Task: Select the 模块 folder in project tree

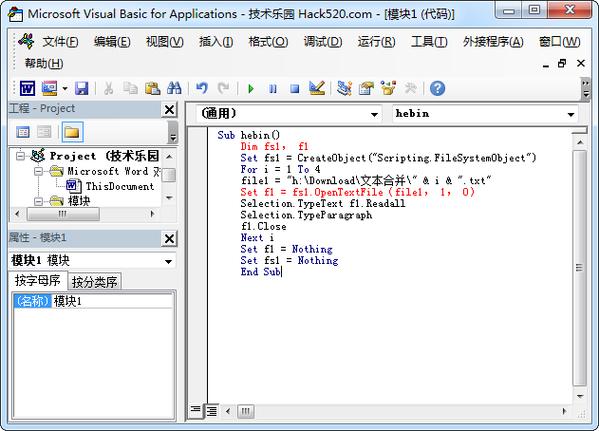Action: pos(79,201)
